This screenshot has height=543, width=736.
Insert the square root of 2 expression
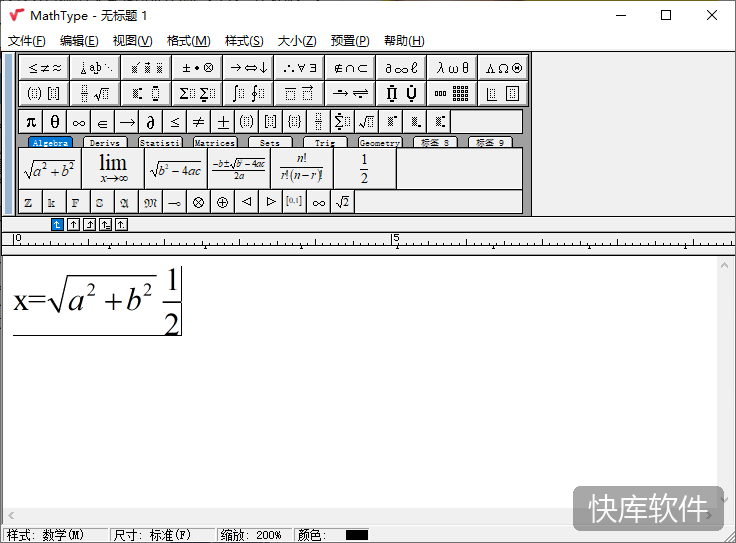[x=342, y=202]
